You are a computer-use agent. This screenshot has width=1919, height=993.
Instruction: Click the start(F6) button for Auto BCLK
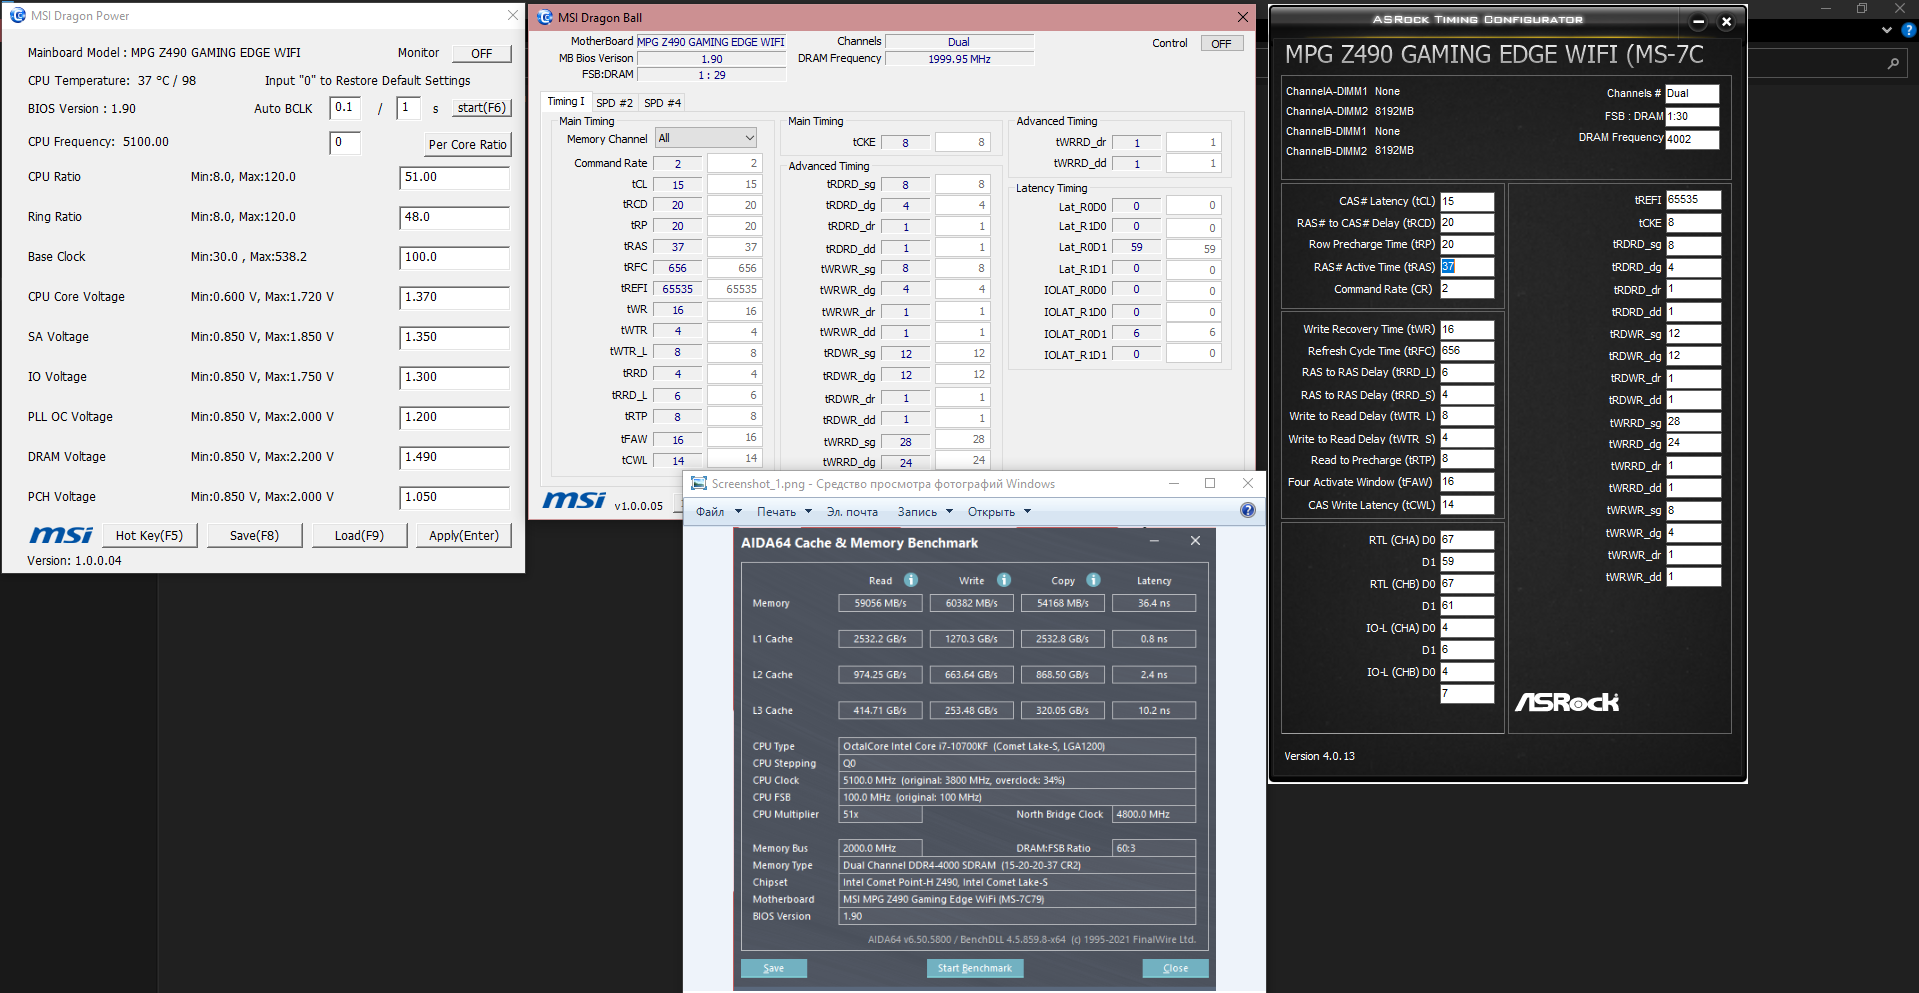click(x=482, y=108)
